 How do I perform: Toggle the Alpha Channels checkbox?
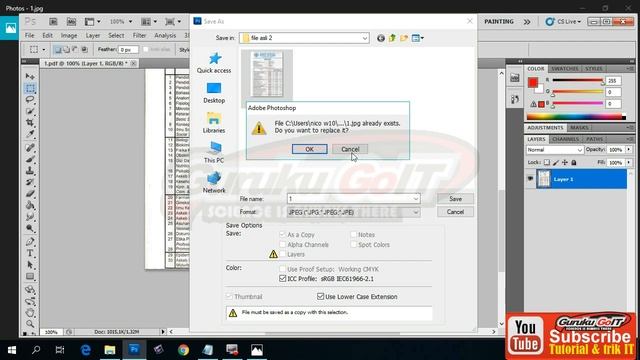(x=282, y=244)
